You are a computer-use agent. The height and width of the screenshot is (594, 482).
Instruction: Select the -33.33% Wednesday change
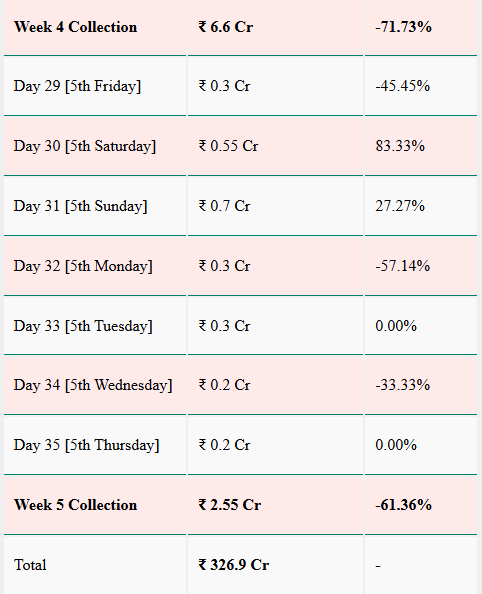click(403, 385)
